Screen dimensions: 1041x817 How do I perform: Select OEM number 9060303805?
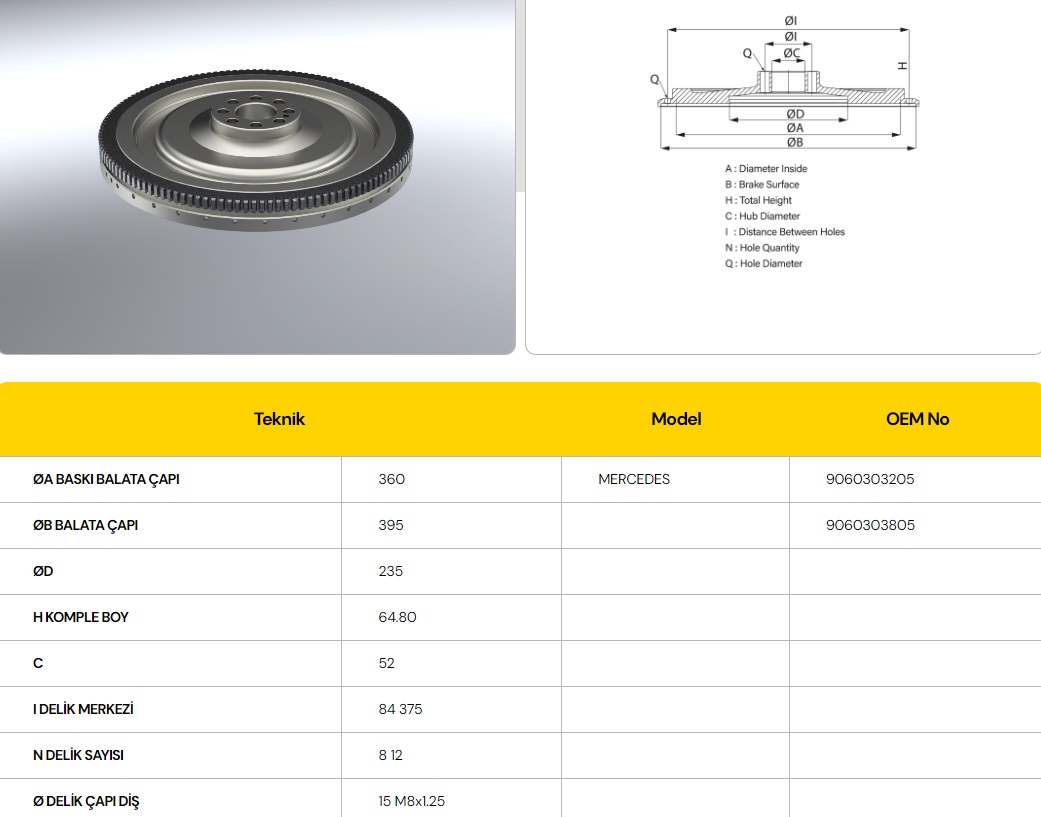[x=870, y=525]
